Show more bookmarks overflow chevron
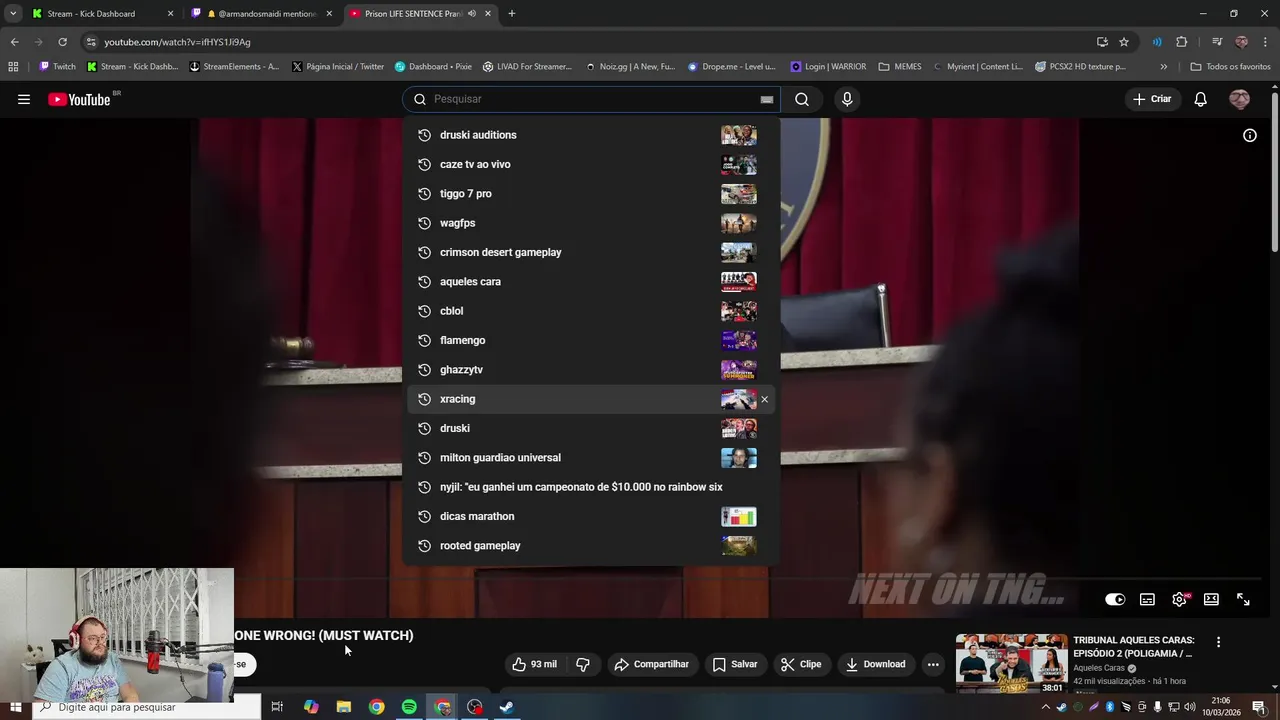This screenshot has height=720, width=1280. tap(1163, 67)
